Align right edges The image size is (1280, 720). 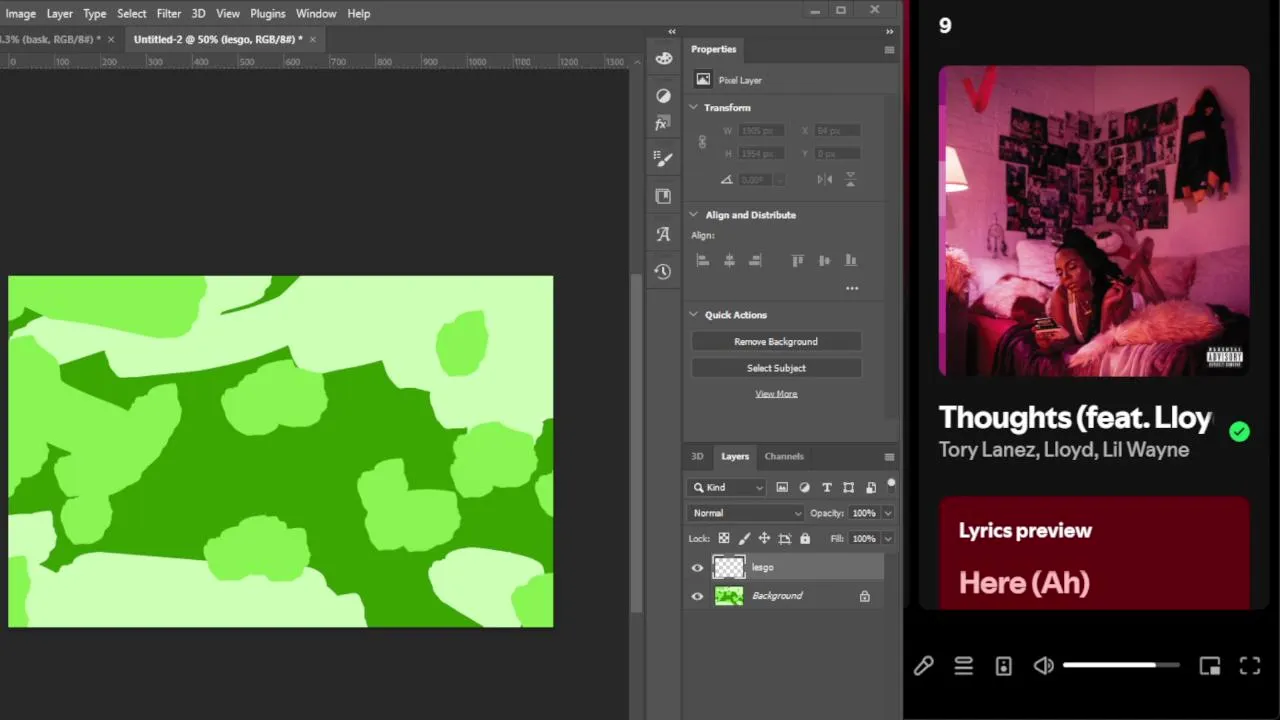[755, 260]
